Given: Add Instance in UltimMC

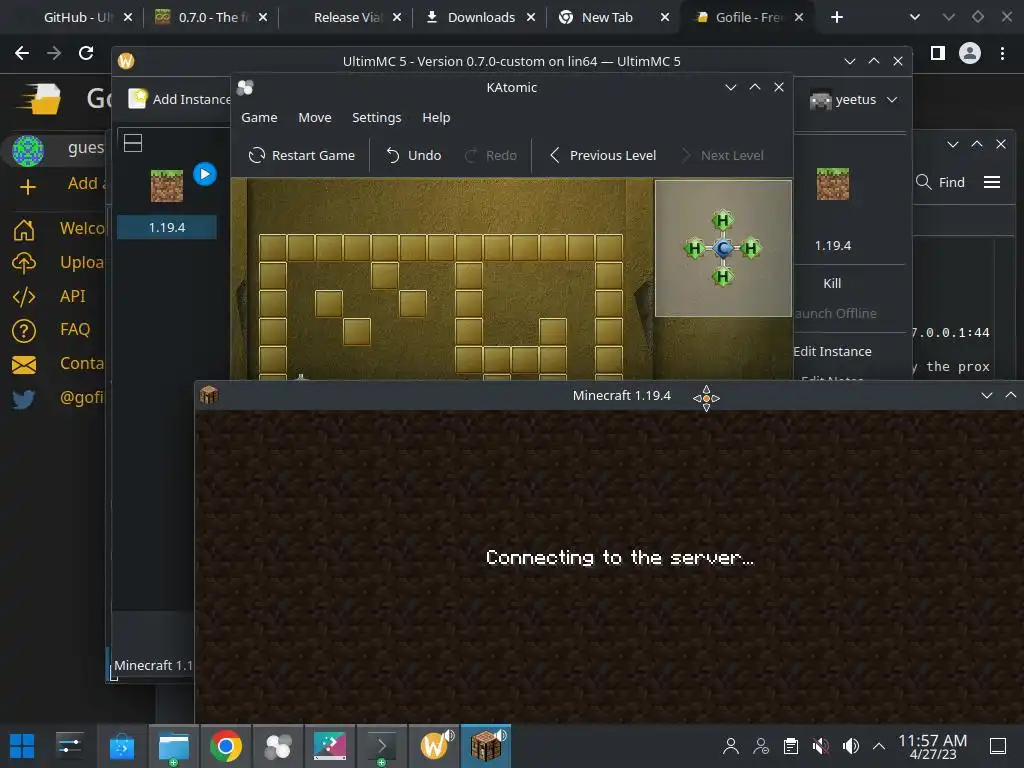Looking at the screenshot, I should [180, 99].
